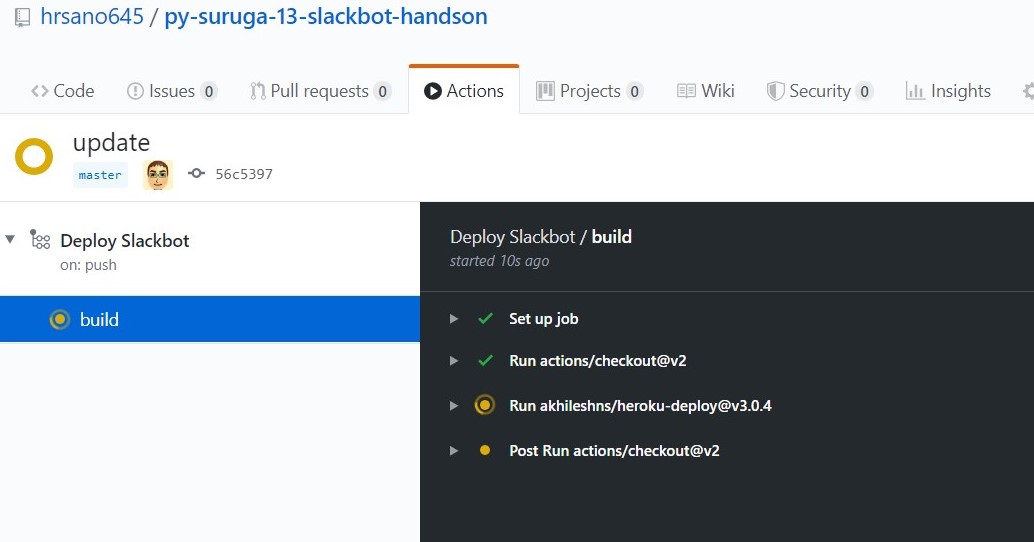Click the build job running status icon

point(59,320)
